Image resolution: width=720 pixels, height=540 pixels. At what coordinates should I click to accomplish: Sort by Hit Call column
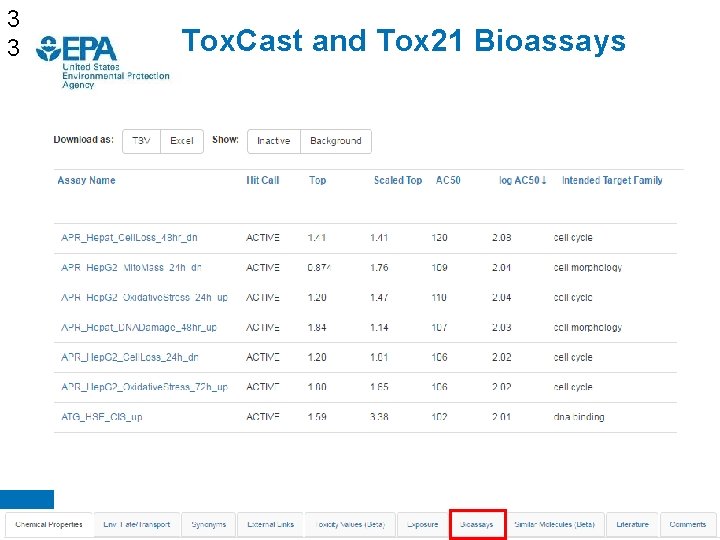pyautogui.click(x=263, y=180)
